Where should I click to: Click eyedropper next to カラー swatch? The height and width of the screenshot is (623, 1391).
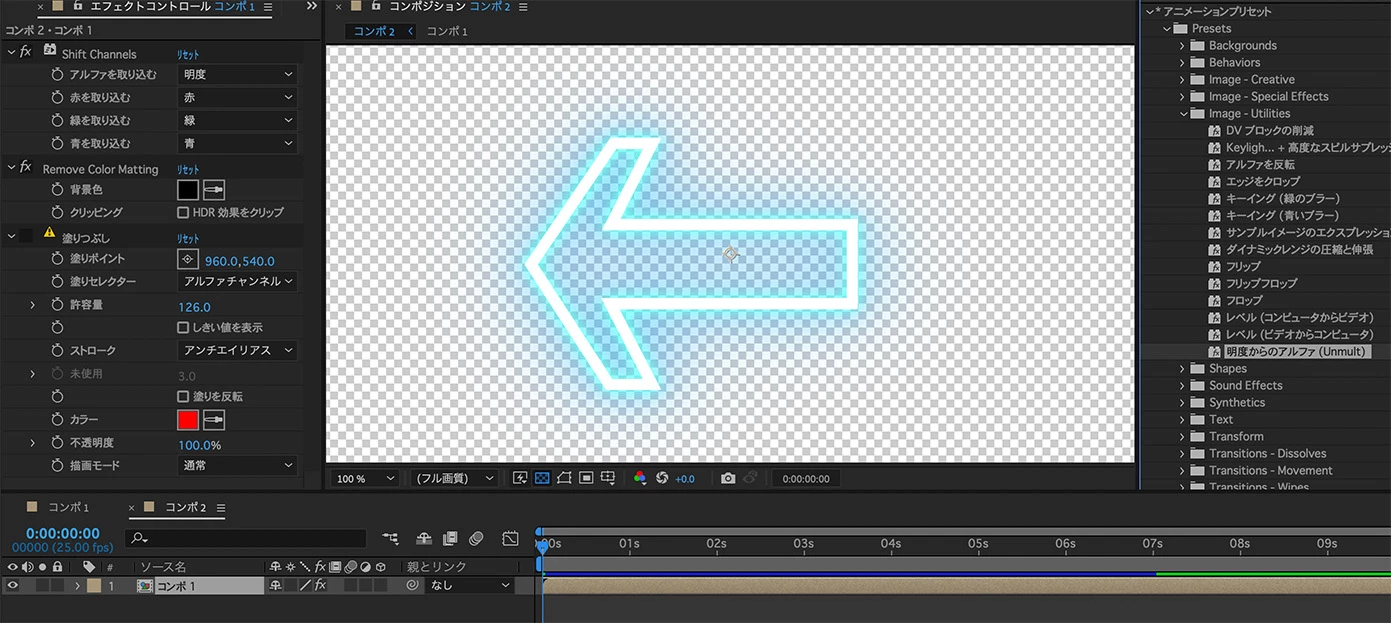coord(214,420)
